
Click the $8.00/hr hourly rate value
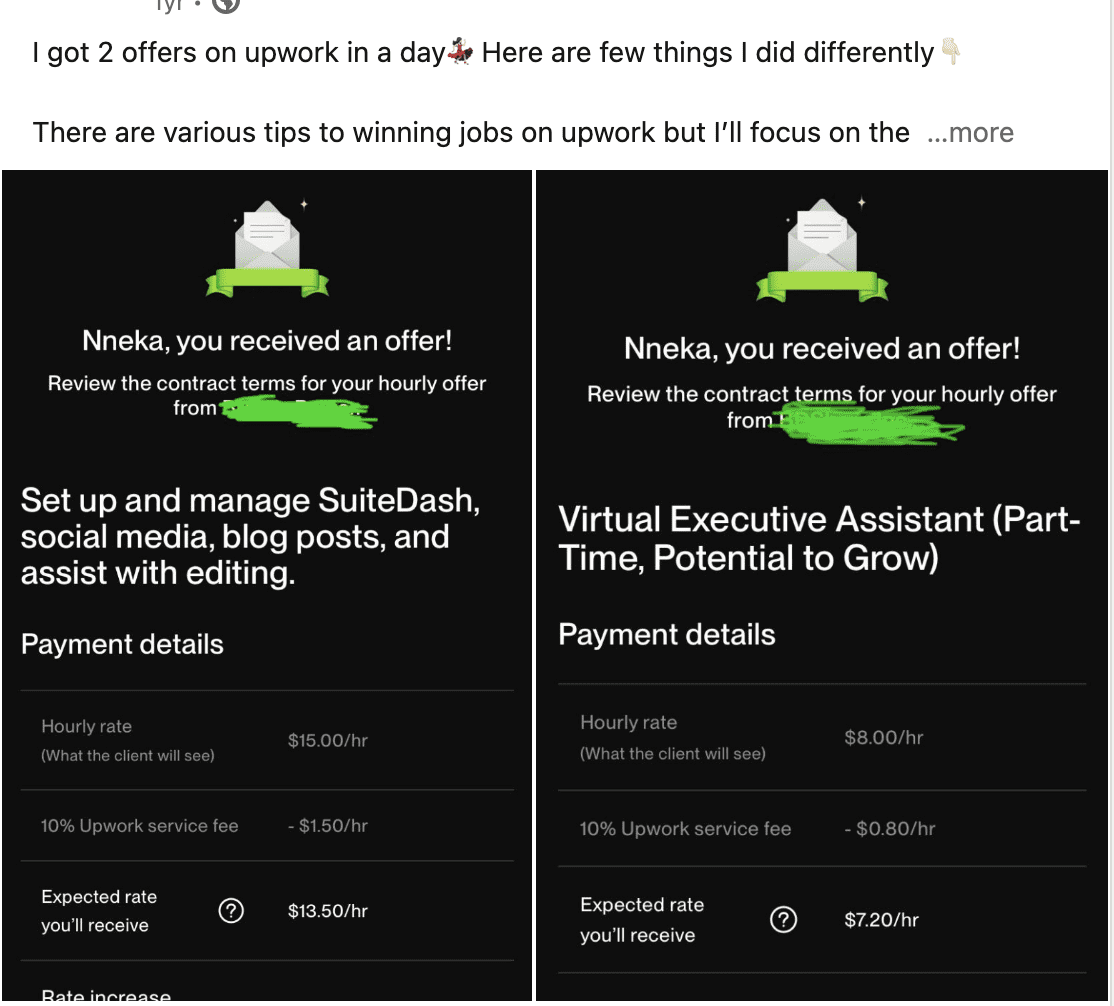tap(883, 738)
